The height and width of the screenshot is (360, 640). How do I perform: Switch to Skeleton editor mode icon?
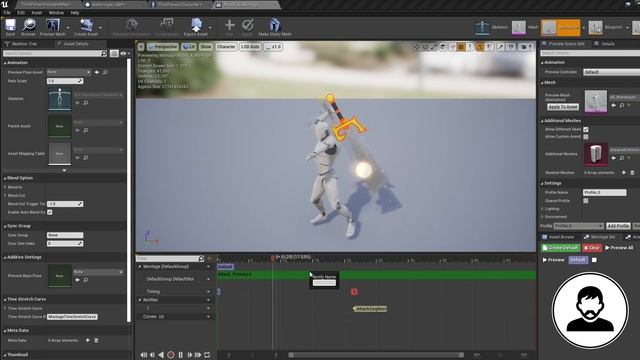(482, 28)
